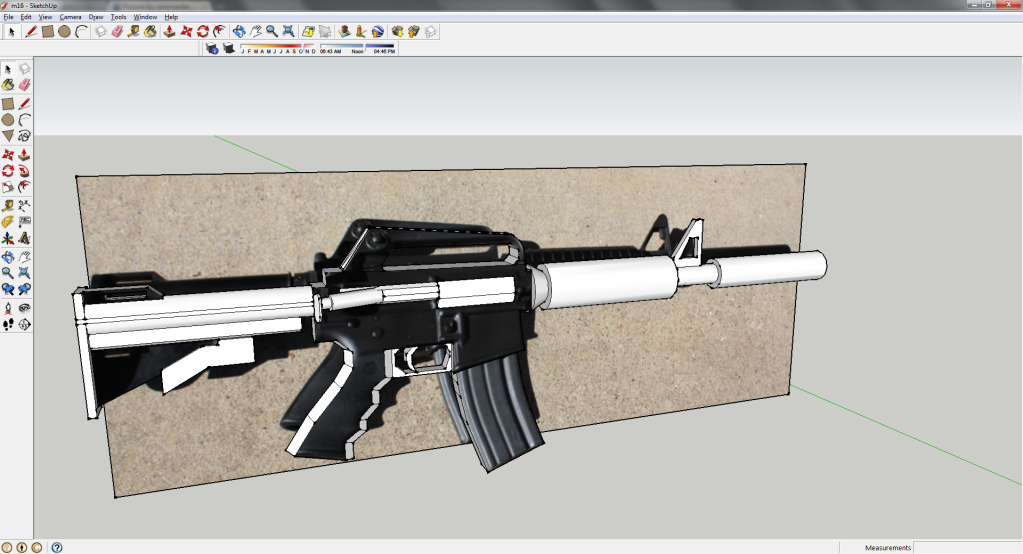The height and width of the screenshot is (554, 1023).
Task: Activate Tape Measure in top toolbar
Action: point(134,31)
